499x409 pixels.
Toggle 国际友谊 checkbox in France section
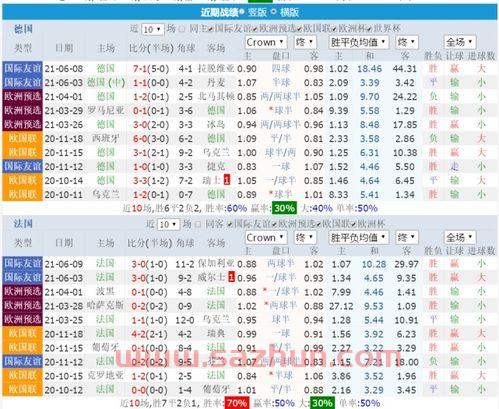[x=230, y=225]
